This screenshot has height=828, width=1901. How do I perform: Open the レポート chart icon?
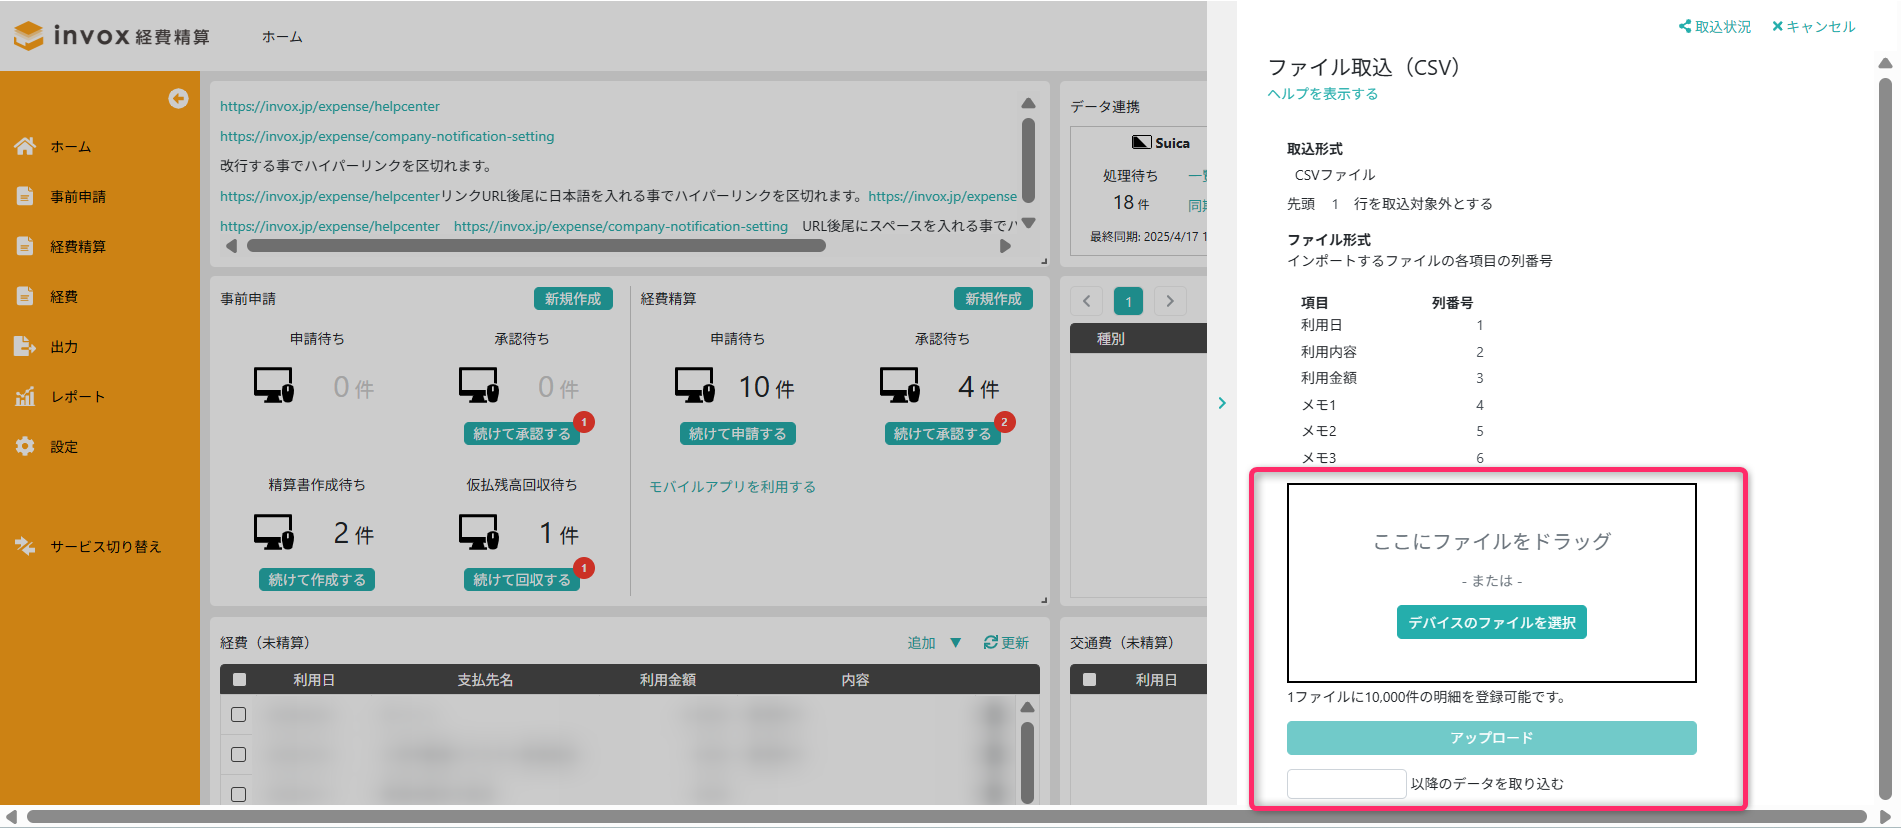tap(25, 396)
